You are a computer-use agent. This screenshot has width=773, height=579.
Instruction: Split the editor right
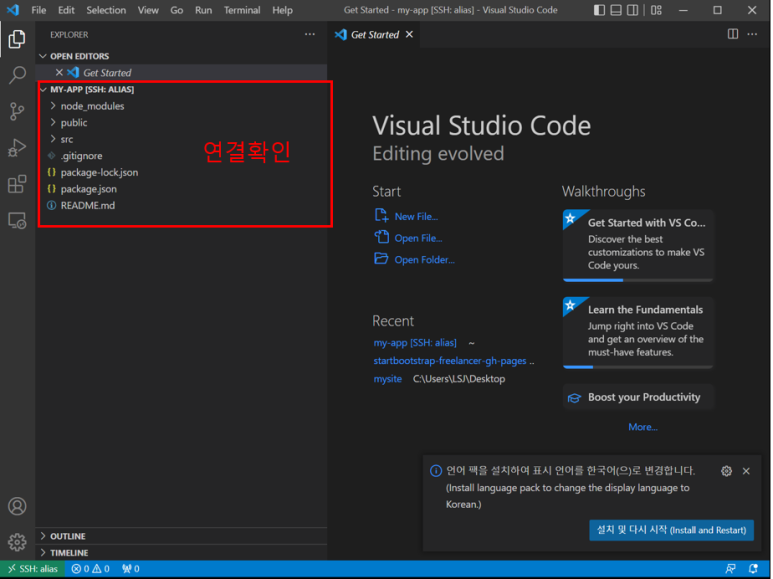click(x=733, y=34)
